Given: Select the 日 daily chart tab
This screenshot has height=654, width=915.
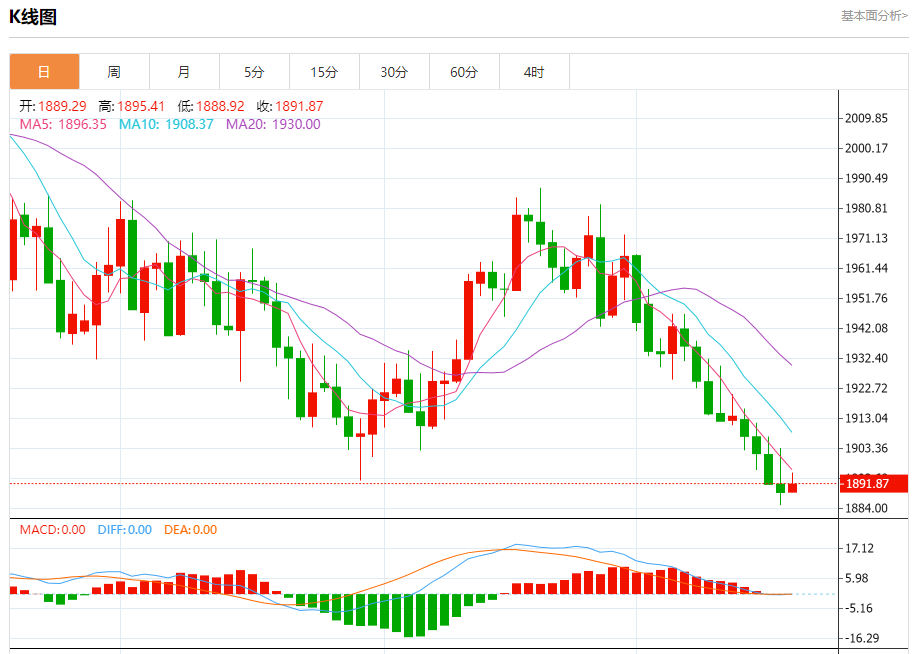Looking at the screenshot, I should coord(44,72).
